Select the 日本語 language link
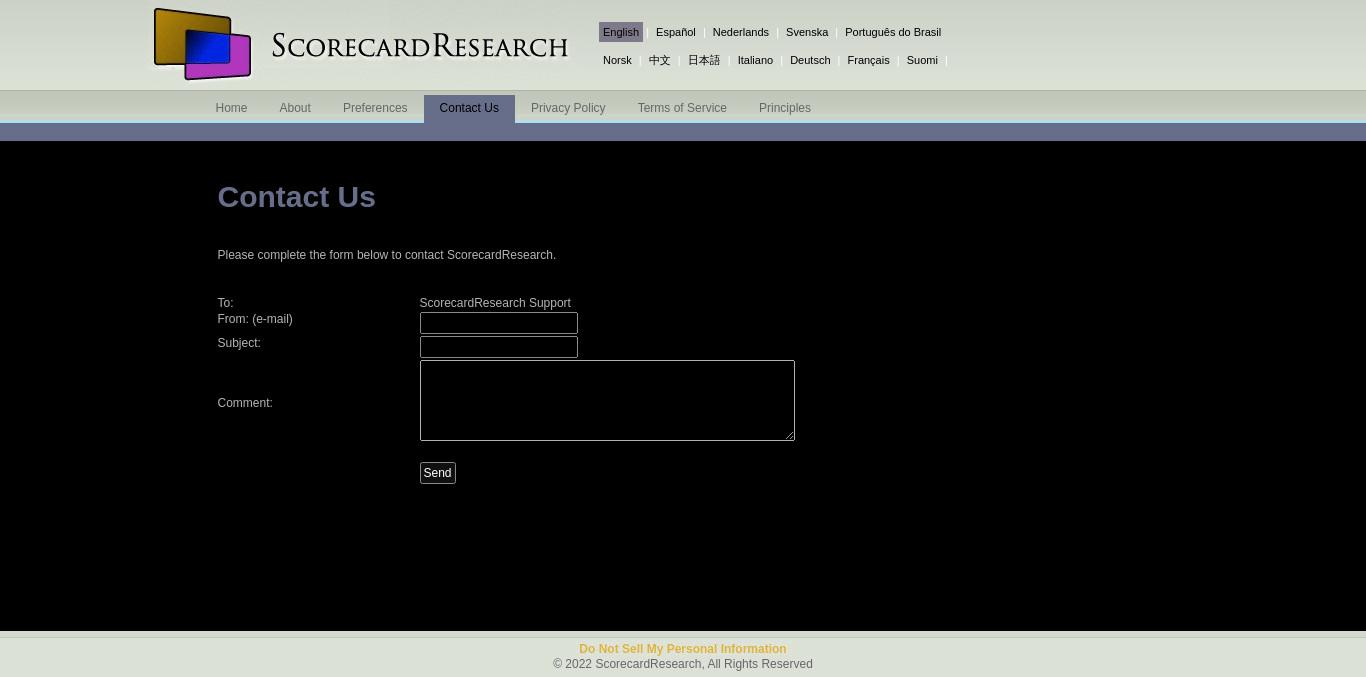Screen dimensions: 1366x677 704,60
